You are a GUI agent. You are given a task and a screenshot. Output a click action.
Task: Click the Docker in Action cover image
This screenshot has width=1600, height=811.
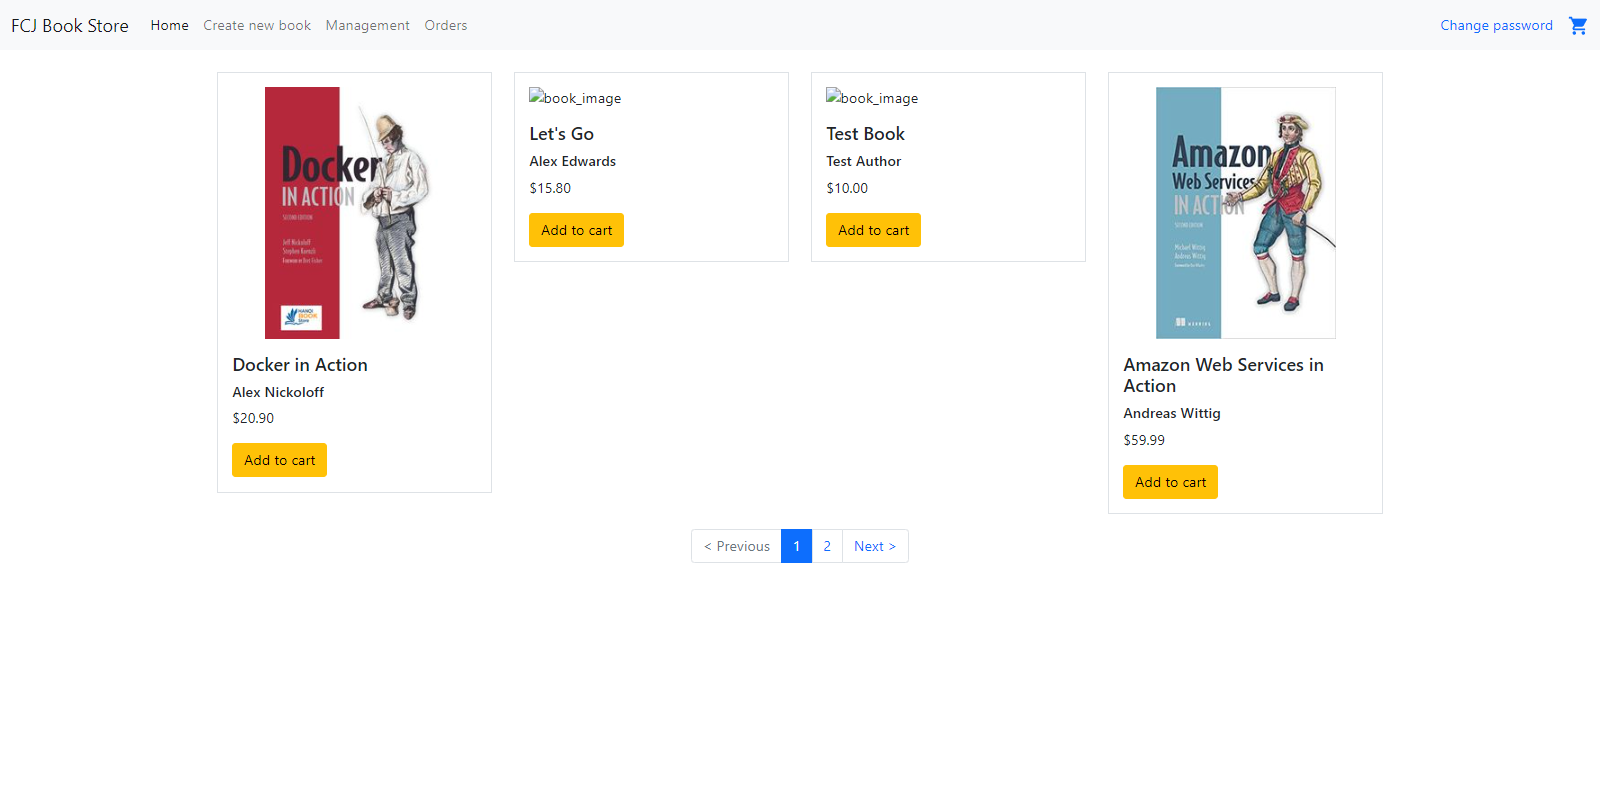[354, 213]
